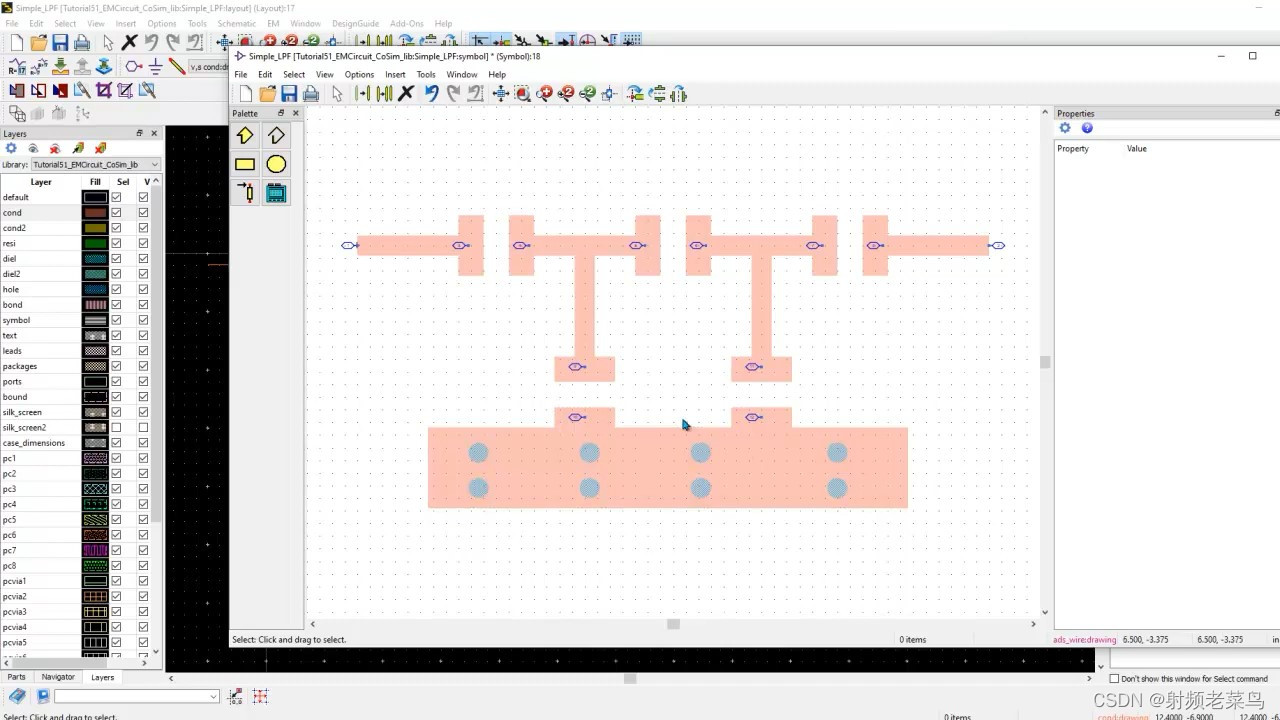
Task: Pick the yellow circle tool in Palette
Action: (276, 164)
